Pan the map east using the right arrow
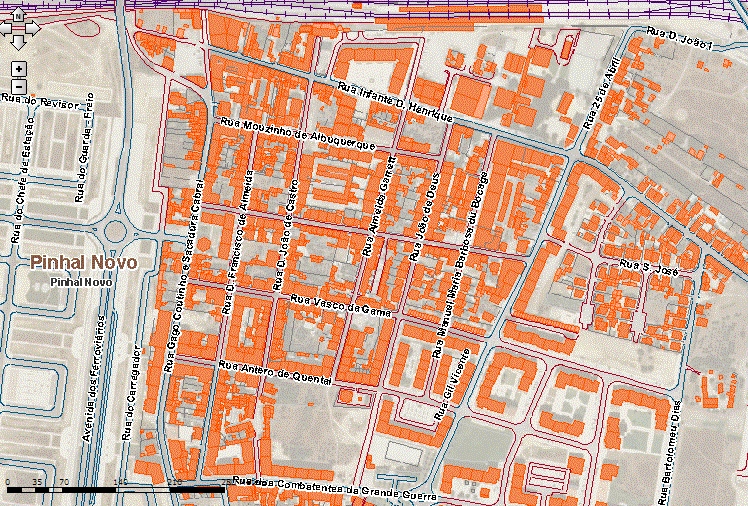The image size is (748, 506). click(x=33, y=30)
